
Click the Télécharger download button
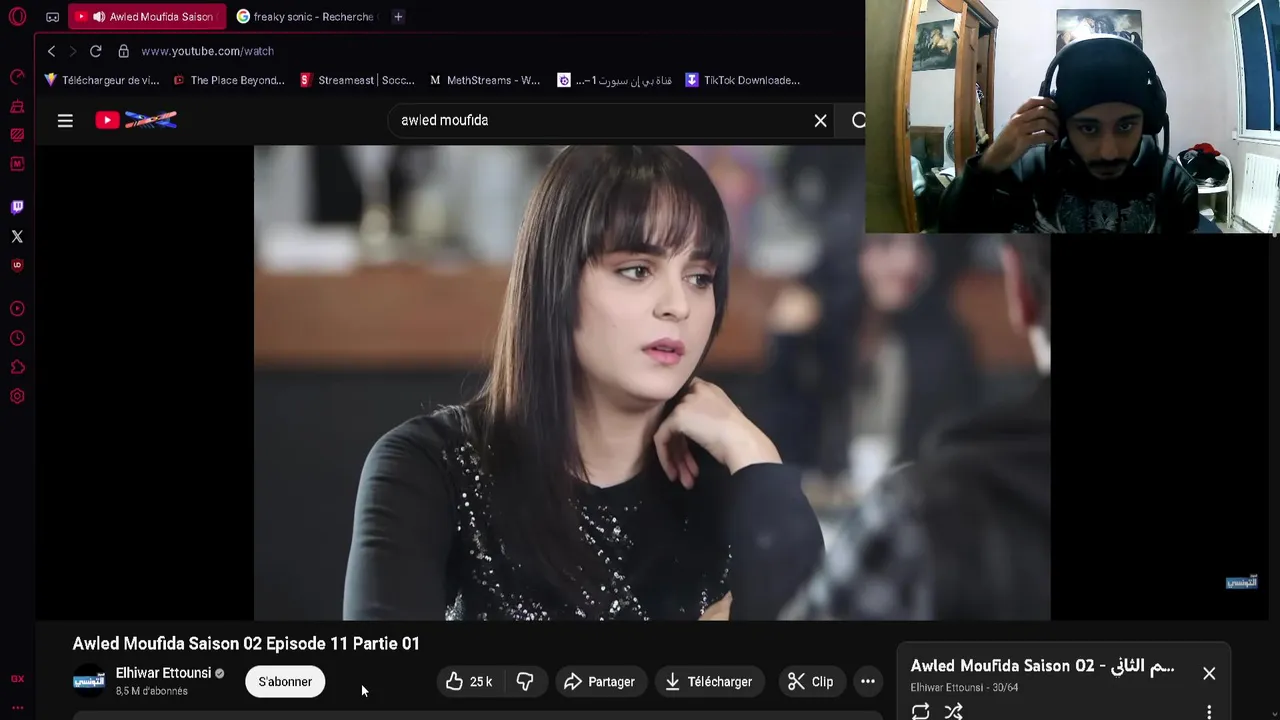[709, 681]
